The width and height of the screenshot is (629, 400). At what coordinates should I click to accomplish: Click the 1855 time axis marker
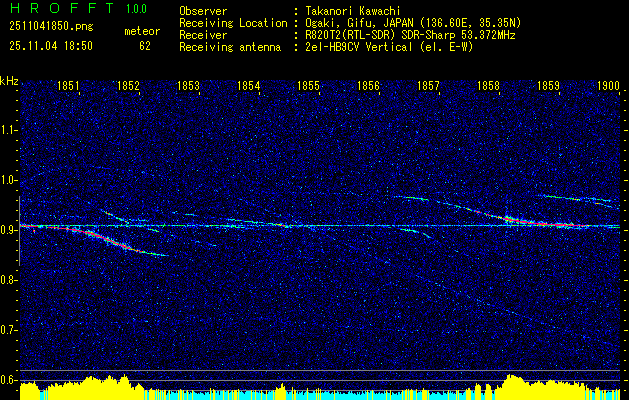308,85
